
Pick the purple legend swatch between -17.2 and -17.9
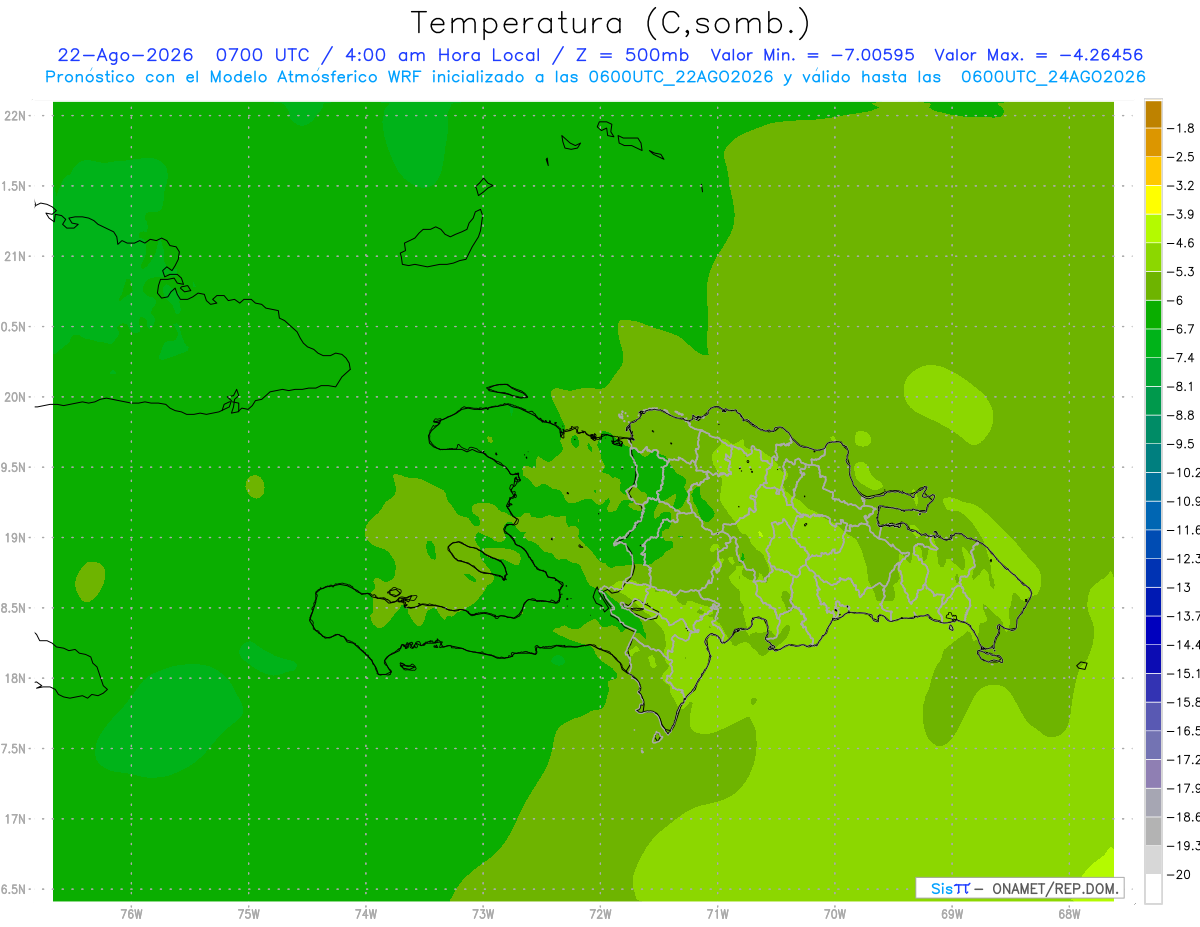(x=1153, y=773)
